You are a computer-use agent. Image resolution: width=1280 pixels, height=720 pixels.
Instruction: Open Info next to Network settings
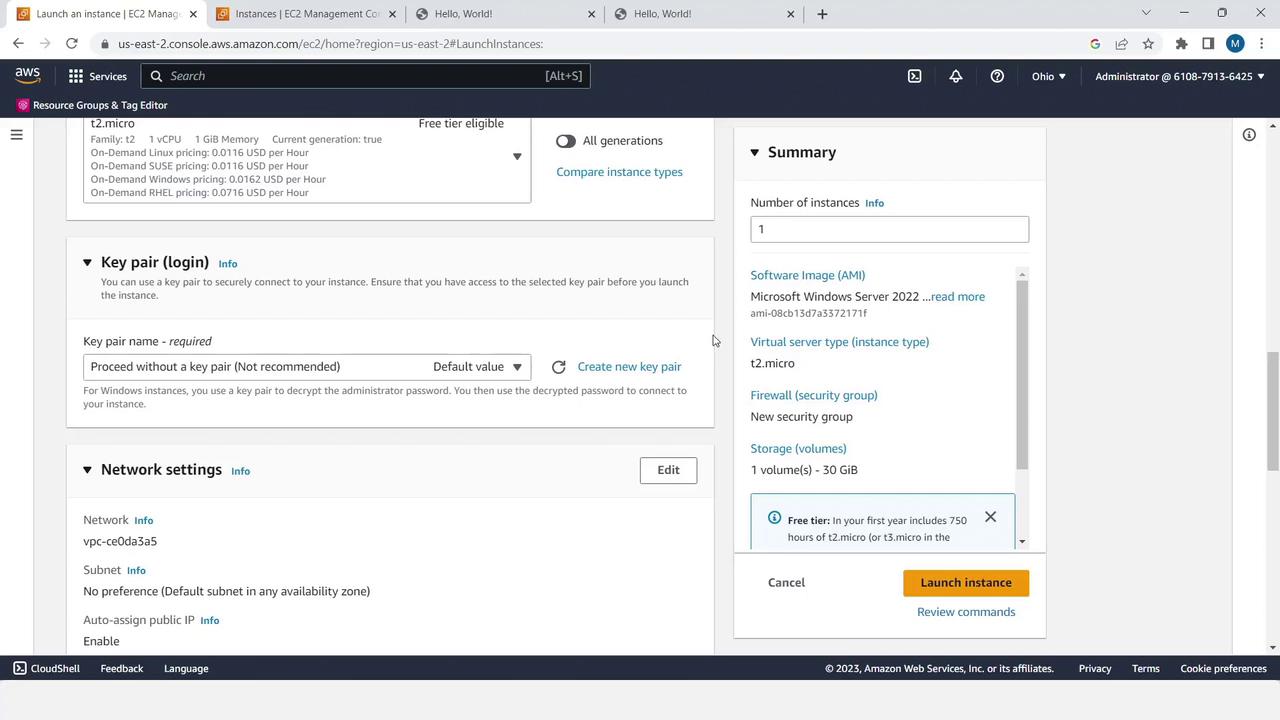pos(240,471)
